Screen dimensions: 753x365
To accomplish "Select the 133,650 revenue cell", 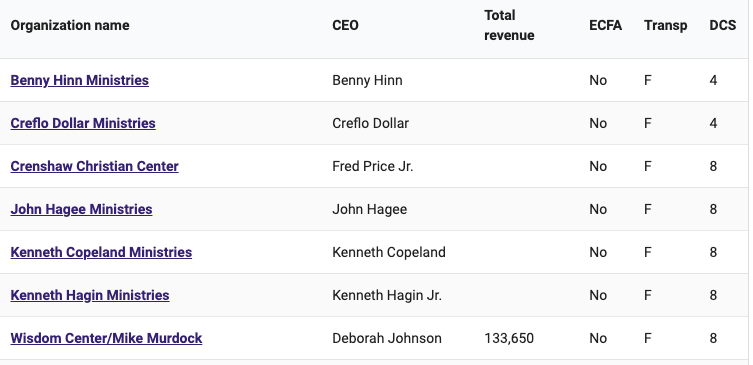I will coord(509,339).
